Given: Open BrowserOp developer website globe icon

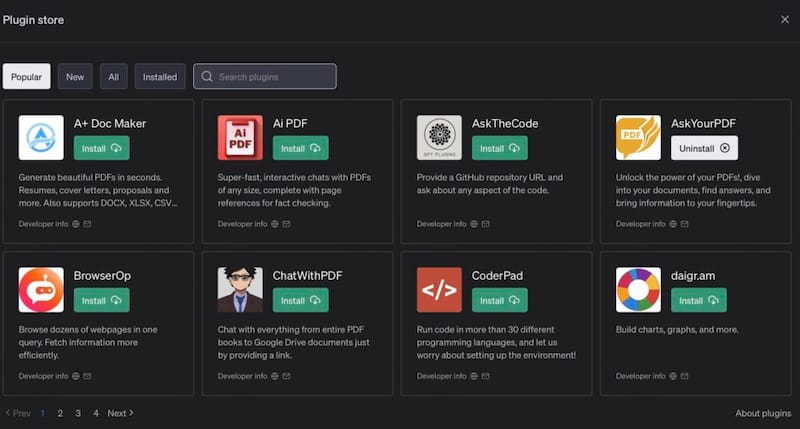Looking at the screenshot, I should (76, 376).
